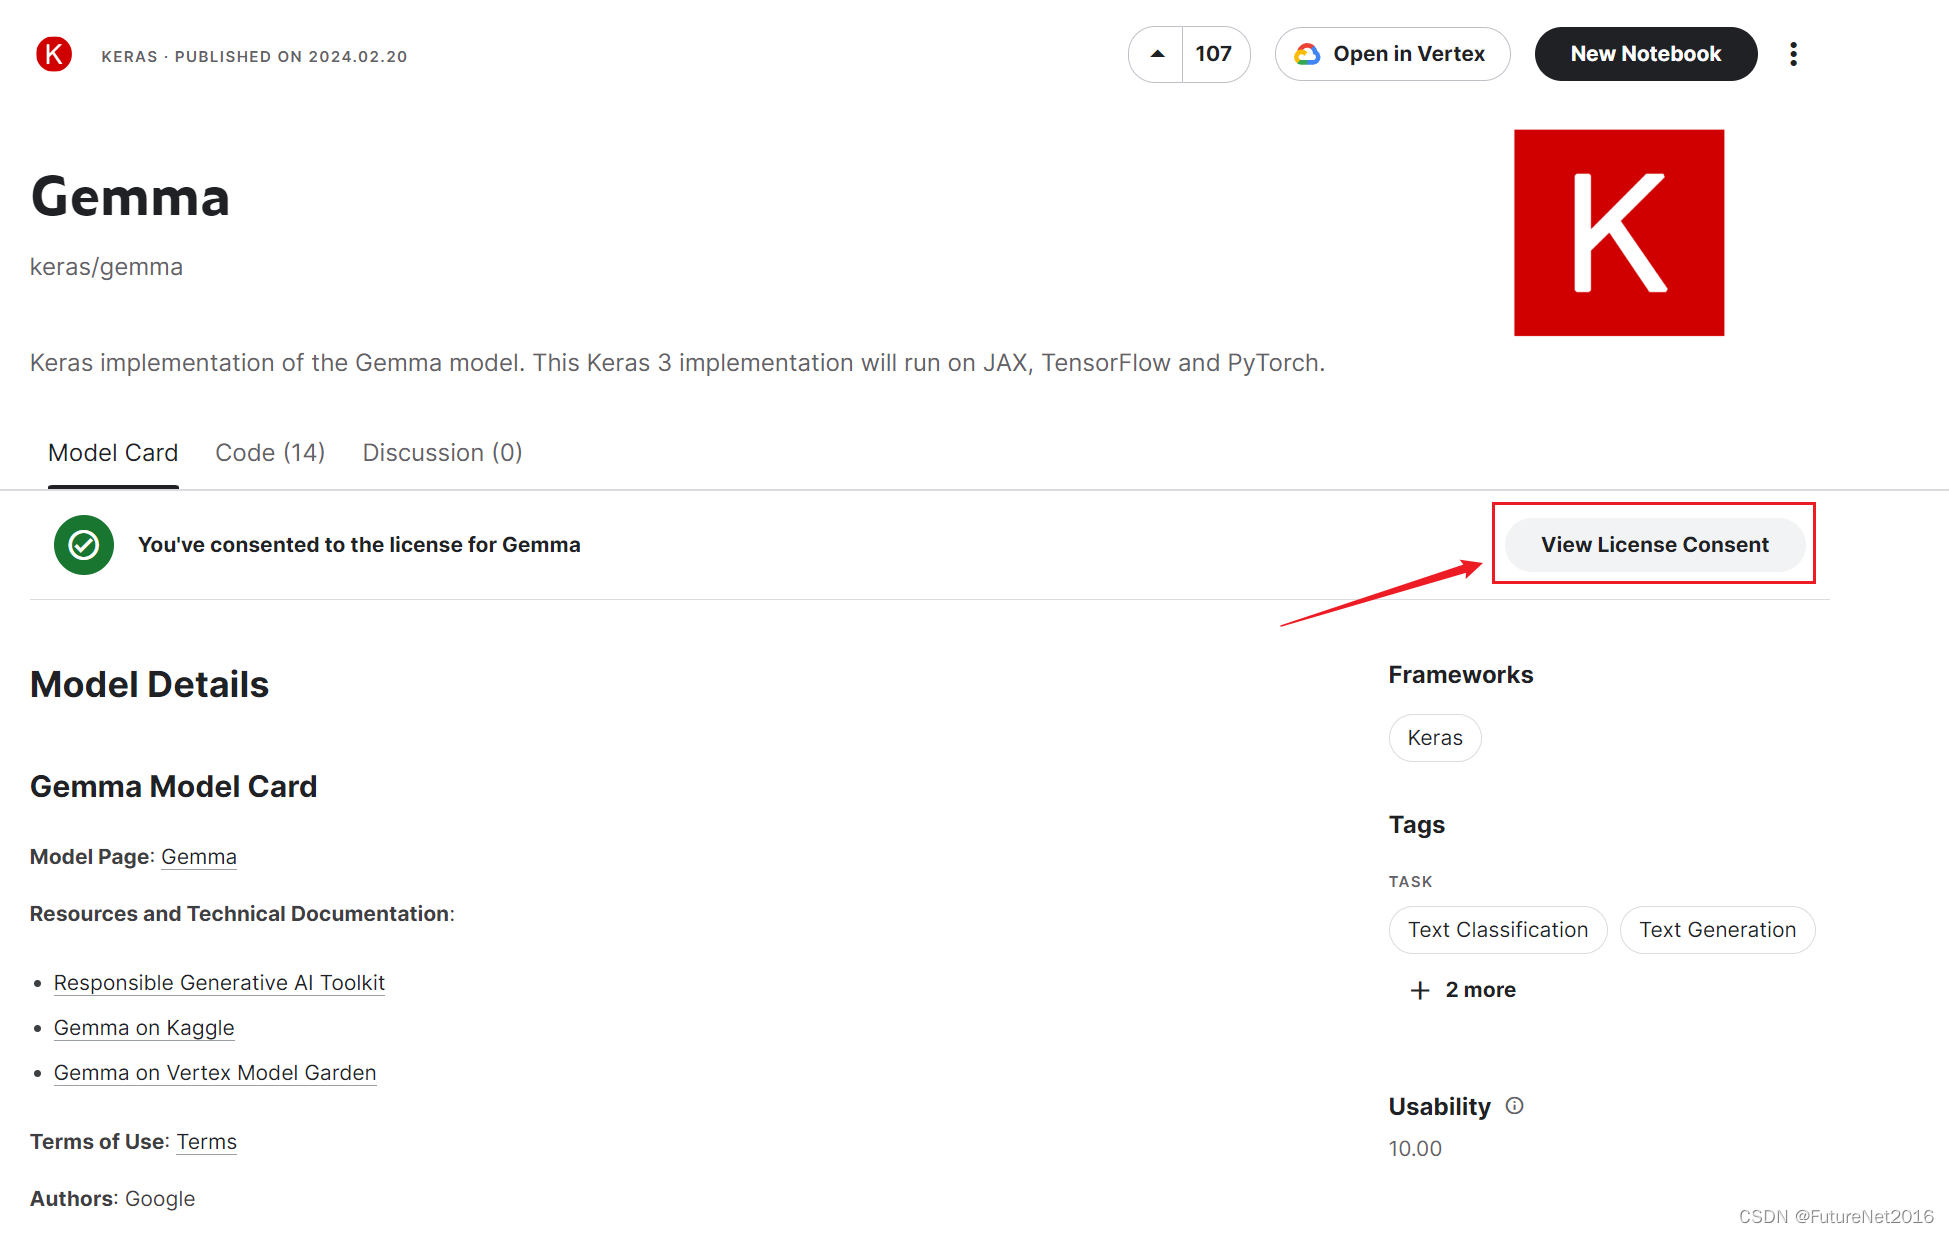Select the Model Card tab
This screenshot has height=1233, width=1949.
(113, 453)
